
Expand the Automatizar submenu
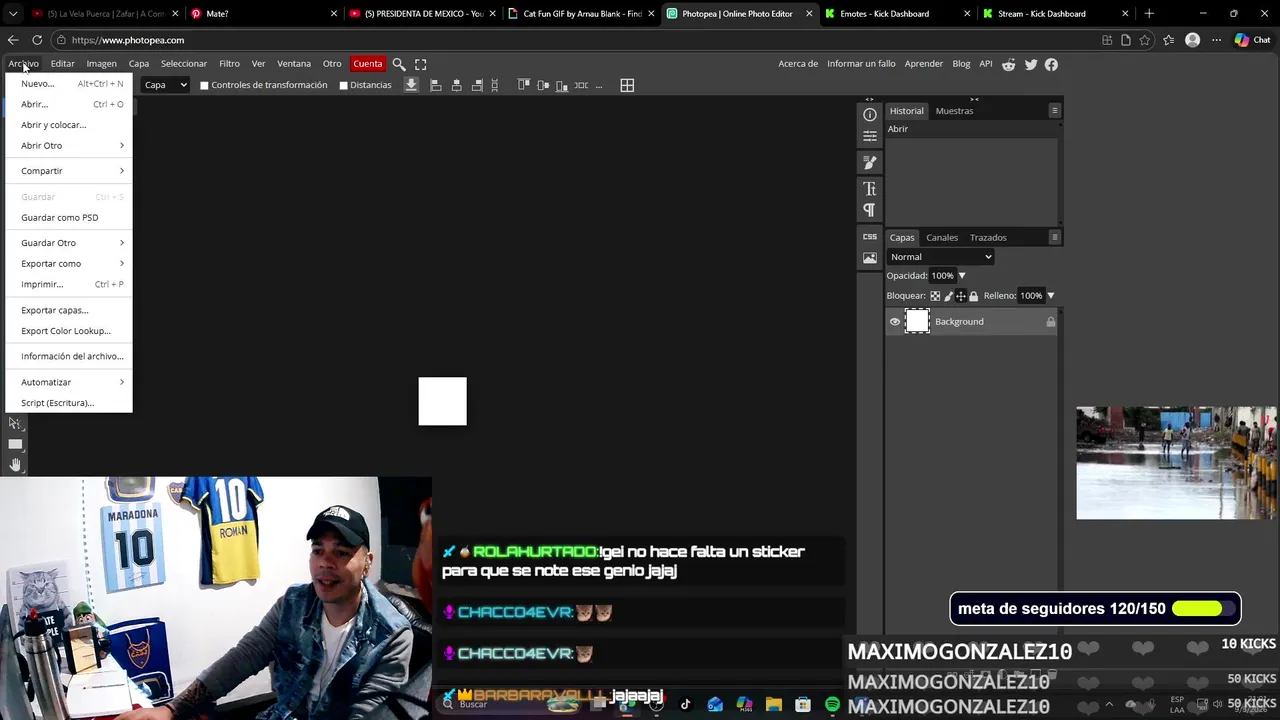coord(69,382)
